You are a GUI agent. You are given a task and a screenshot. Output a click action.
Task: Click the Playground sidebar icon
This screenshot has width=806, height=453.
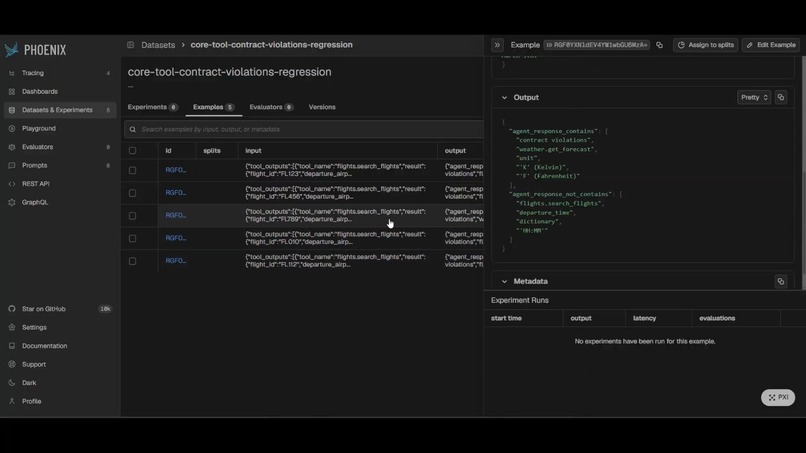12,129
